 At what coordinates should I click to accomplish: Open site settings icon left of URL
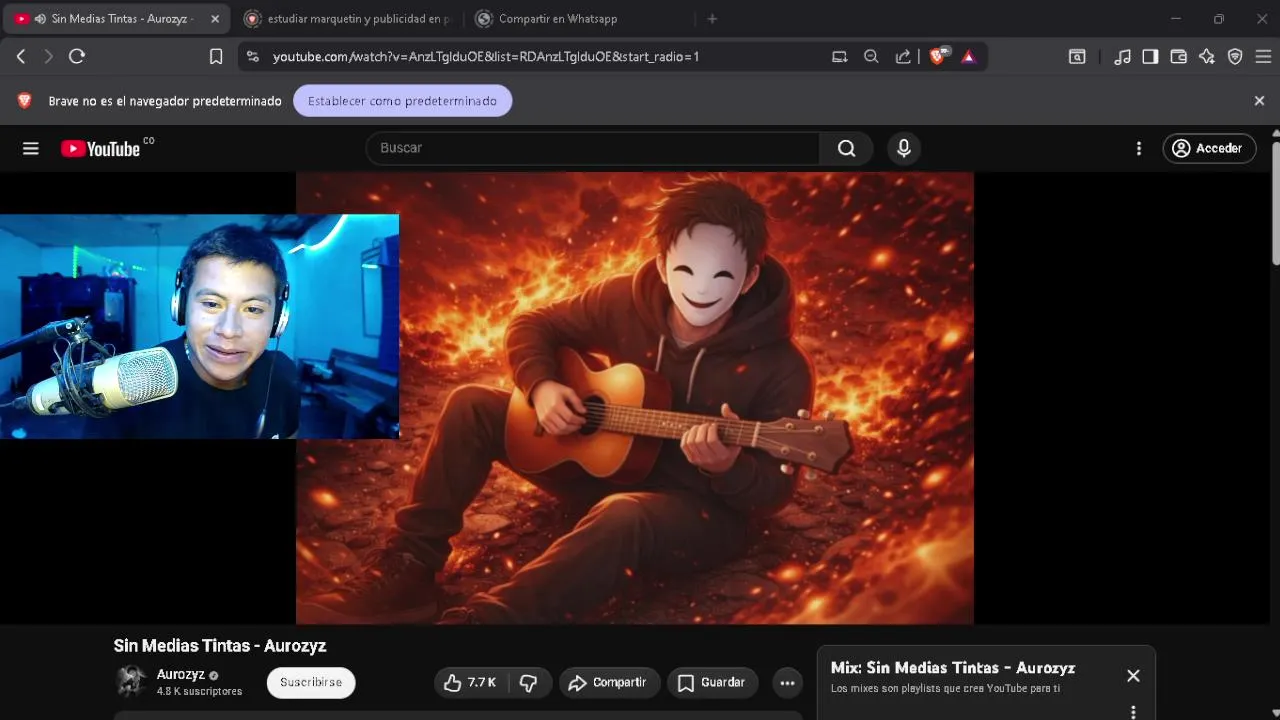(252, 57)
